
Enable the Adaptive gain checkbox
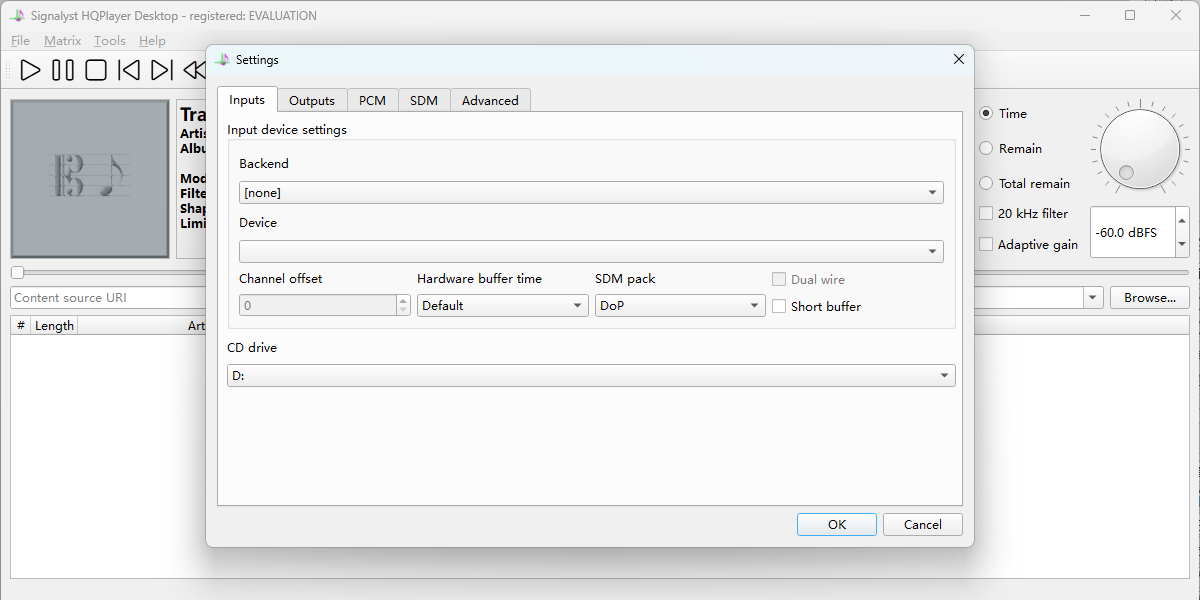coord(986,245)
